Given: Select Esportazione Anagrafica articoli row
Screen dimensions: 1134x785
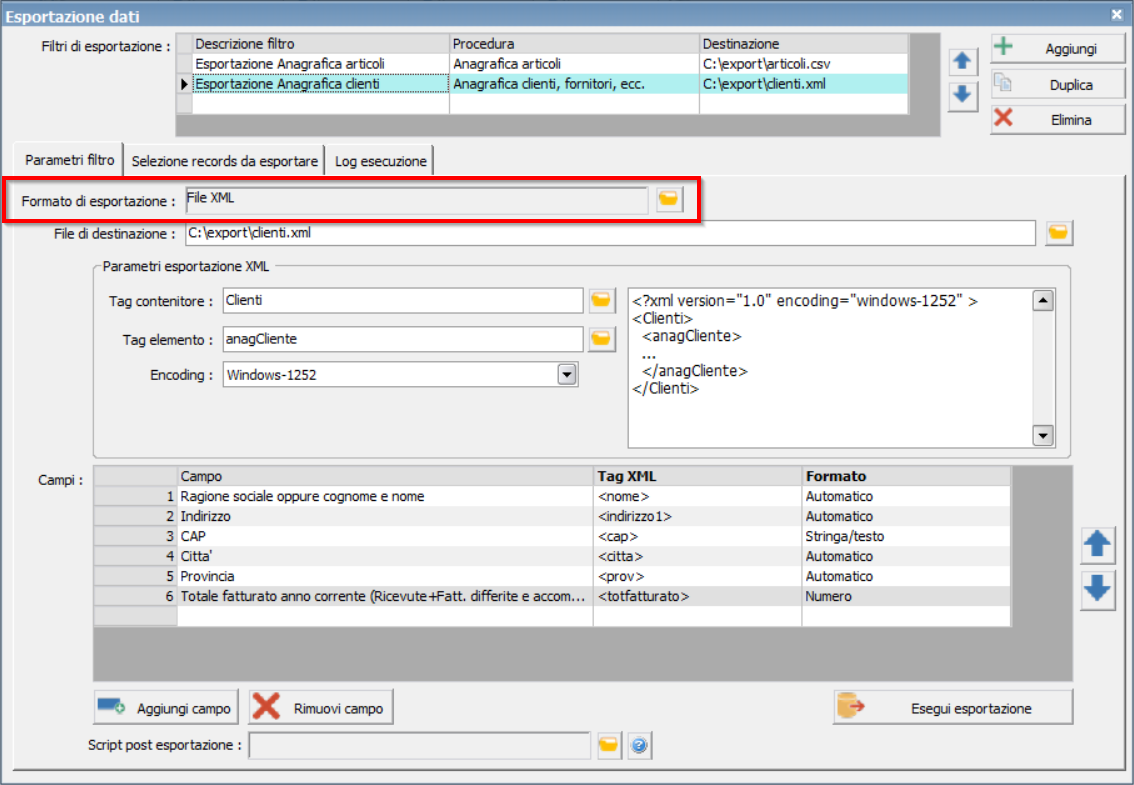Looking at the screenshot, I should [542, 64].
